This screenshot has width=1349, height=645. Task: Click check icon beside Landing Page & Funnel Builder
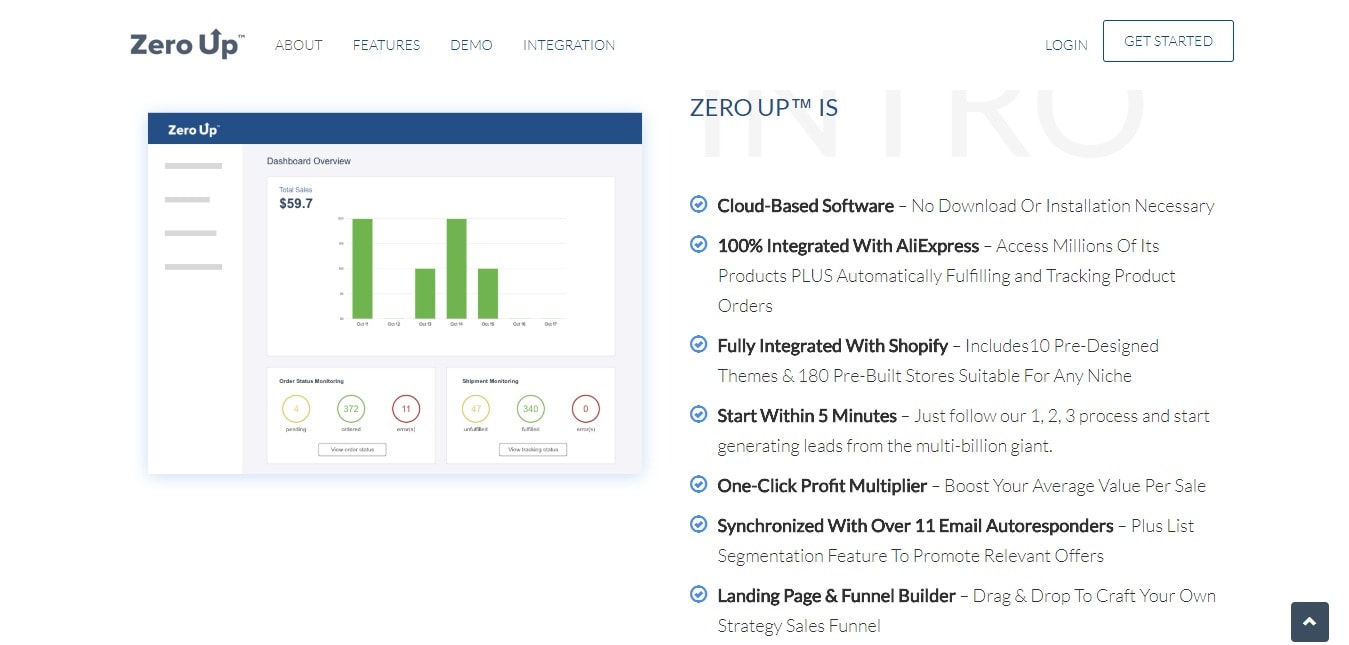(x=699, y=594)
